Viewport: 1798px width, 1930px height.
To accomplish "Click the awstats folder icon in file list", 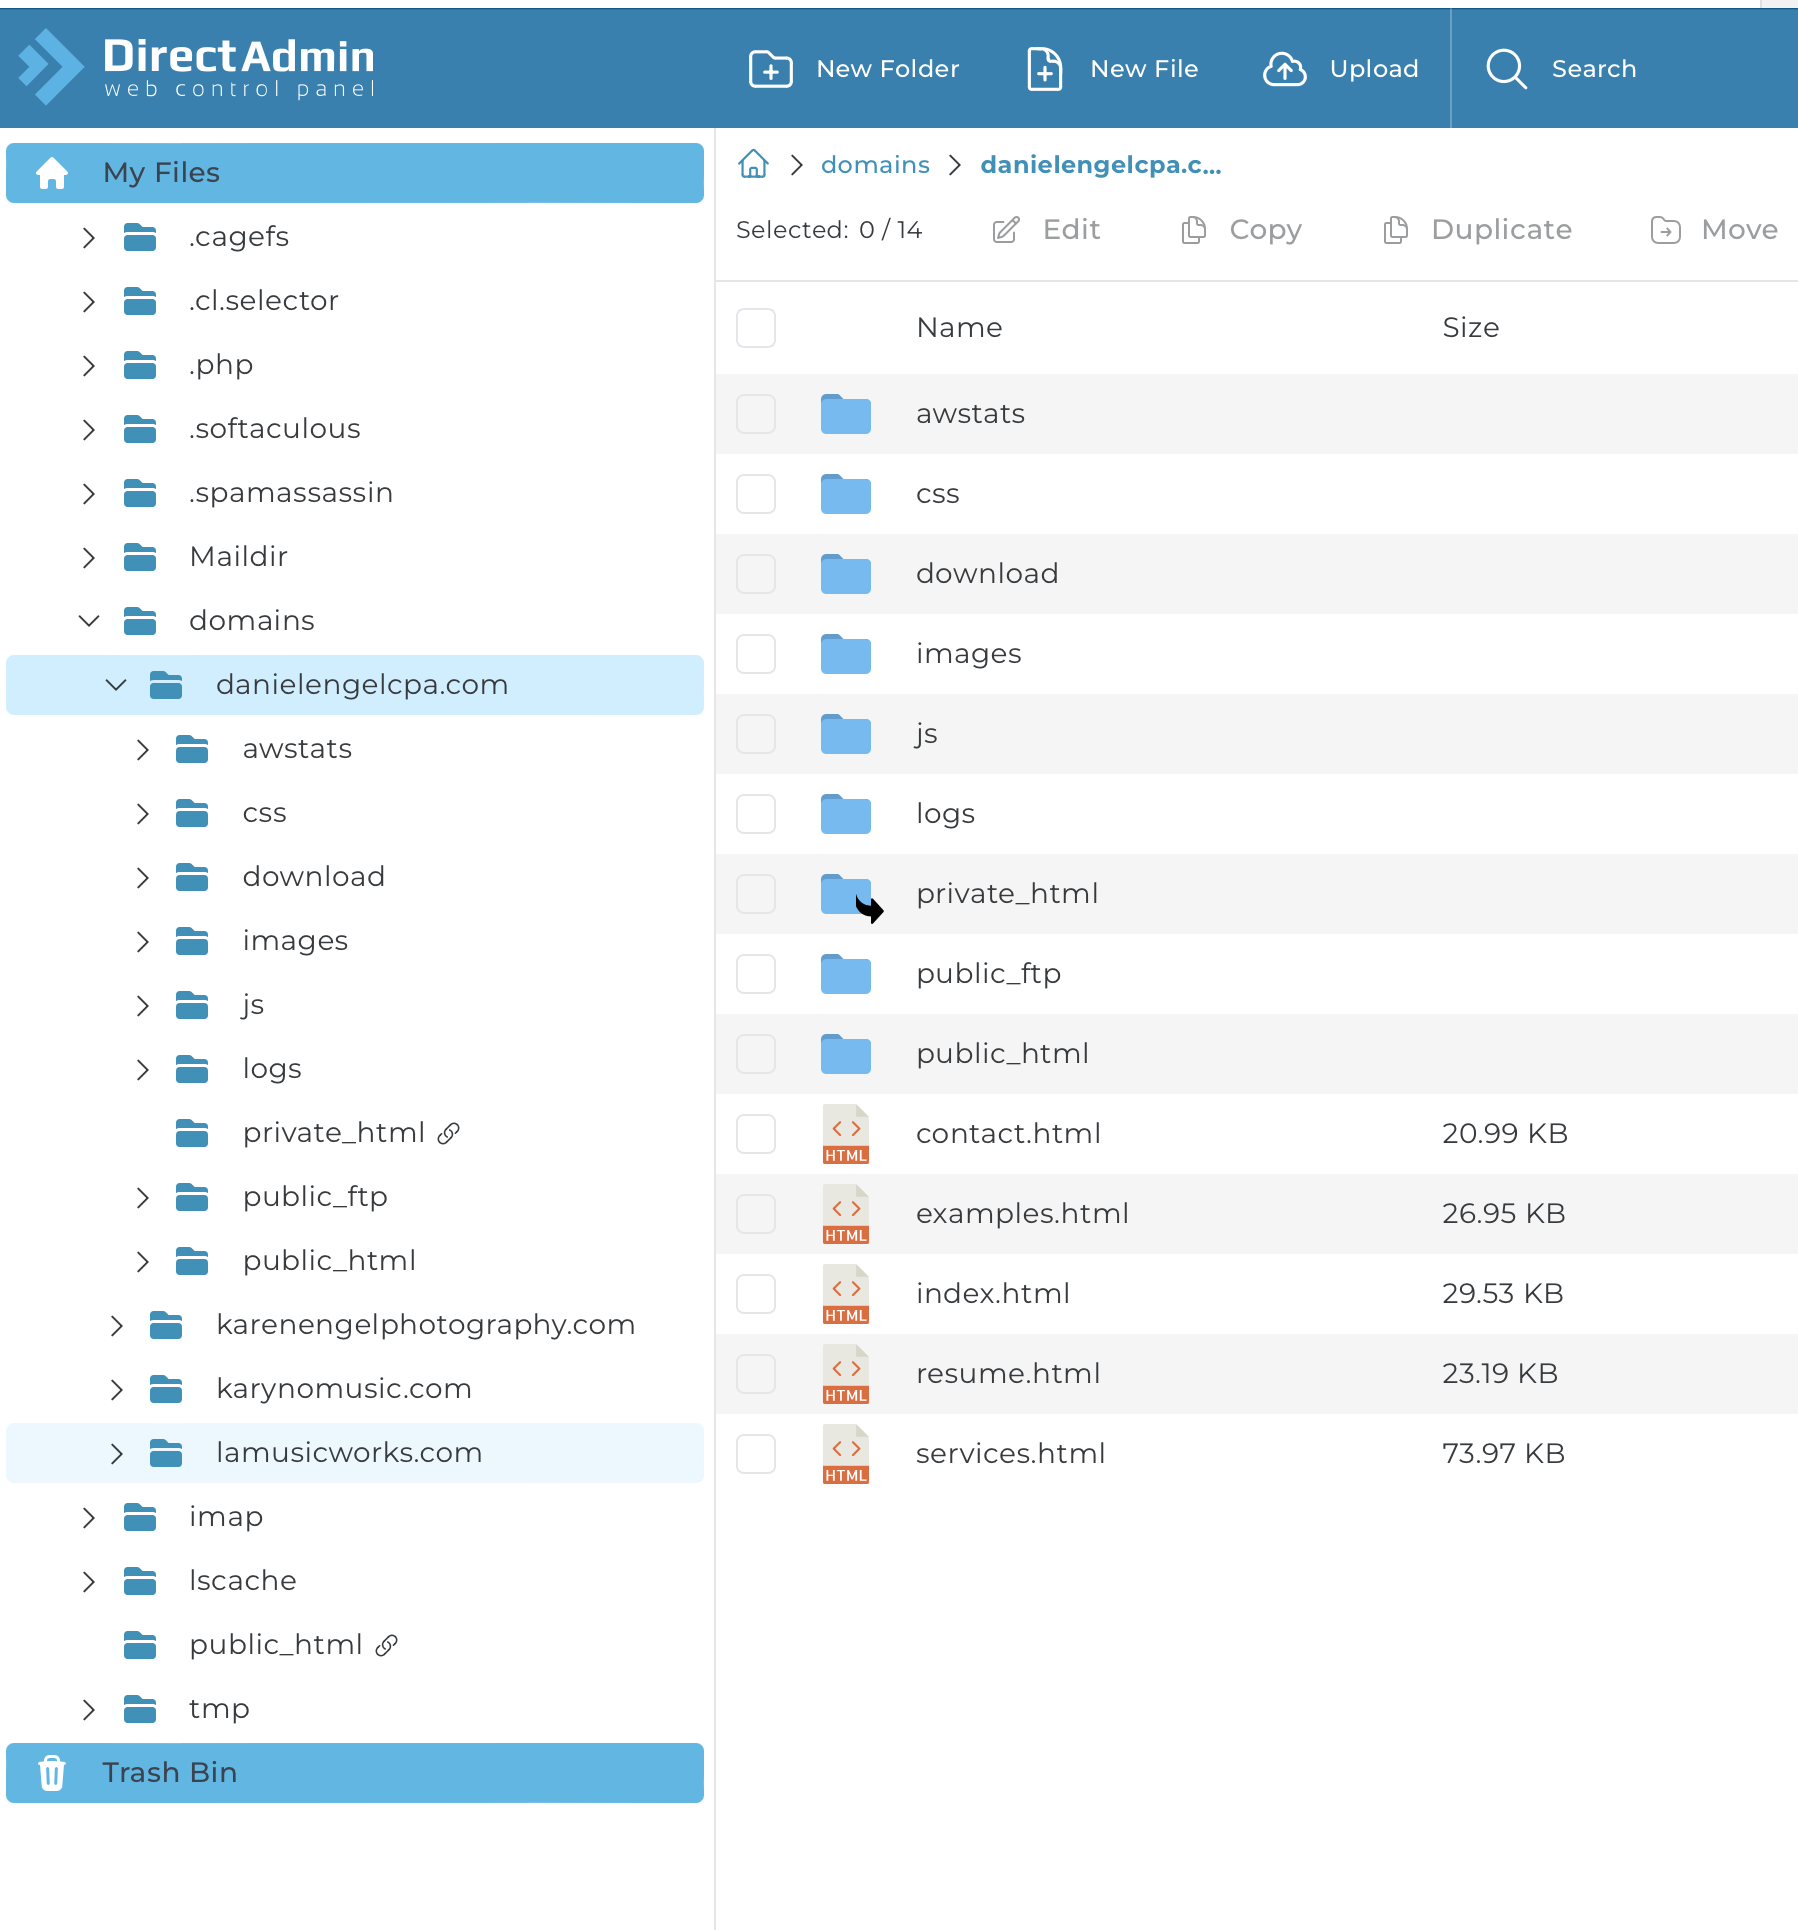I will [x=846, y=414].
